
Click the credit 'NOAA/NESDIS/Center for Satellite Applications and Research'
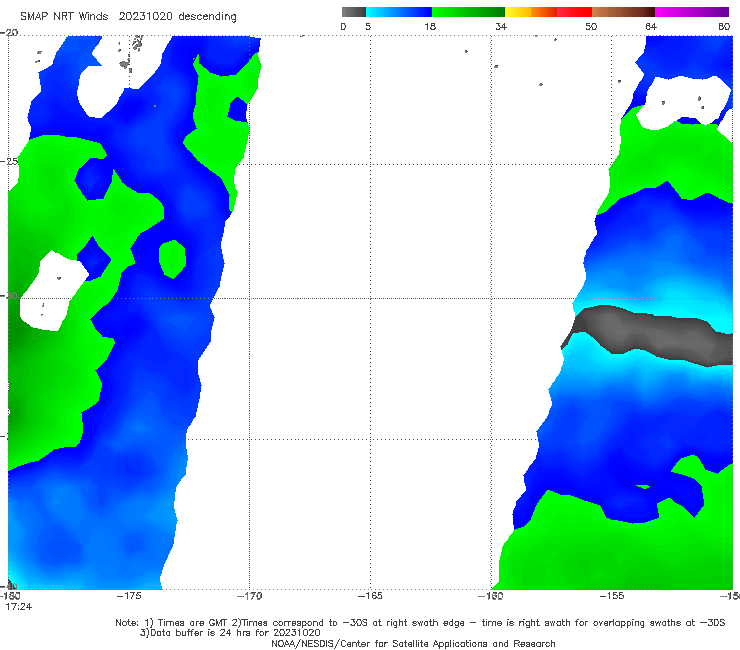413,643
